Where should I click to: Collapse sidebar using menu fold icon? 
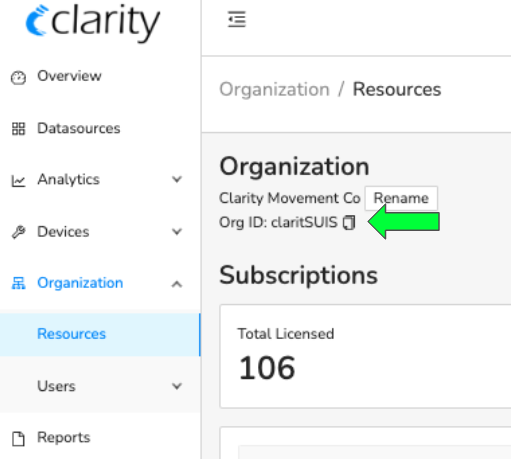(x=237, y=19)
